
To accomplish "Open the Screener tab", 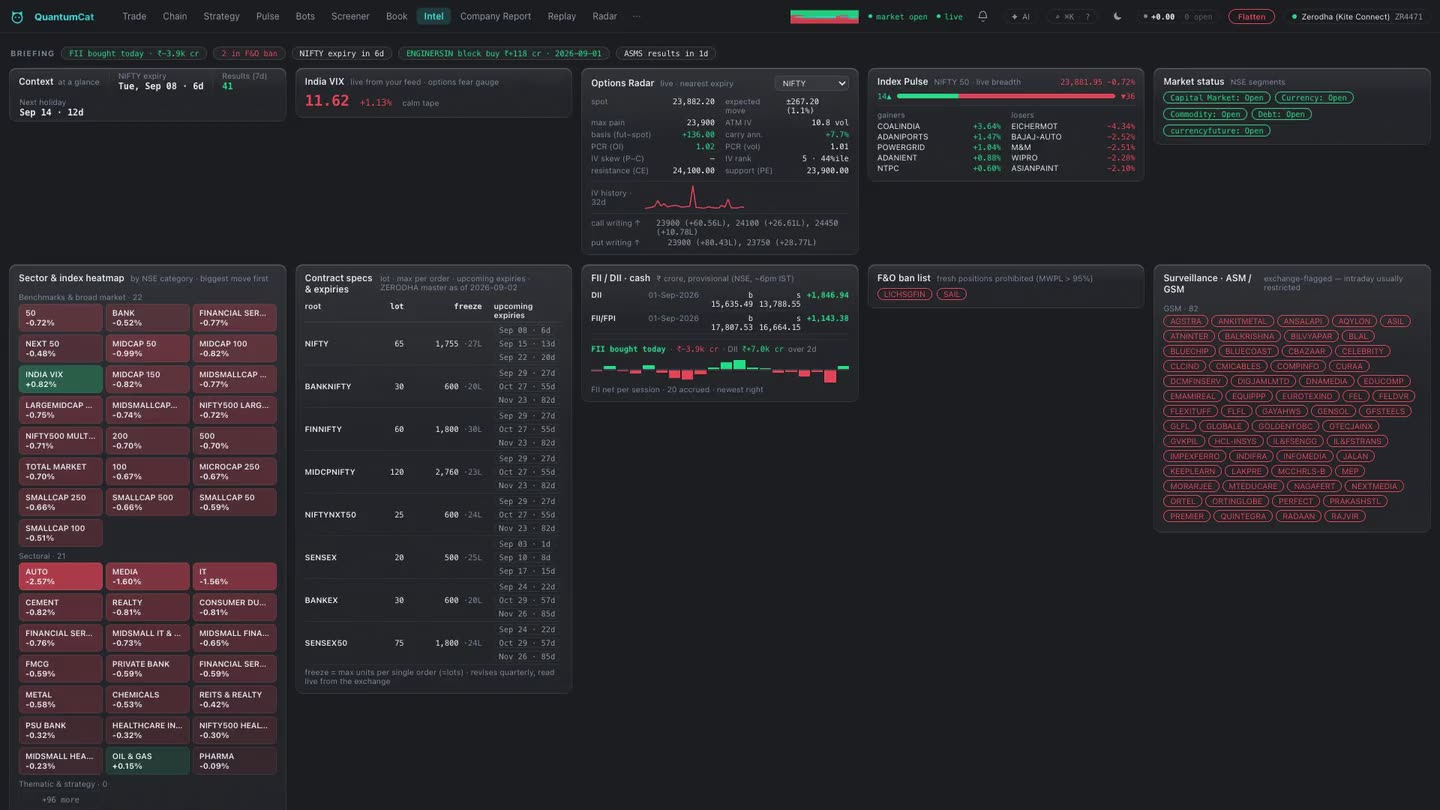I will pos(350,16).
